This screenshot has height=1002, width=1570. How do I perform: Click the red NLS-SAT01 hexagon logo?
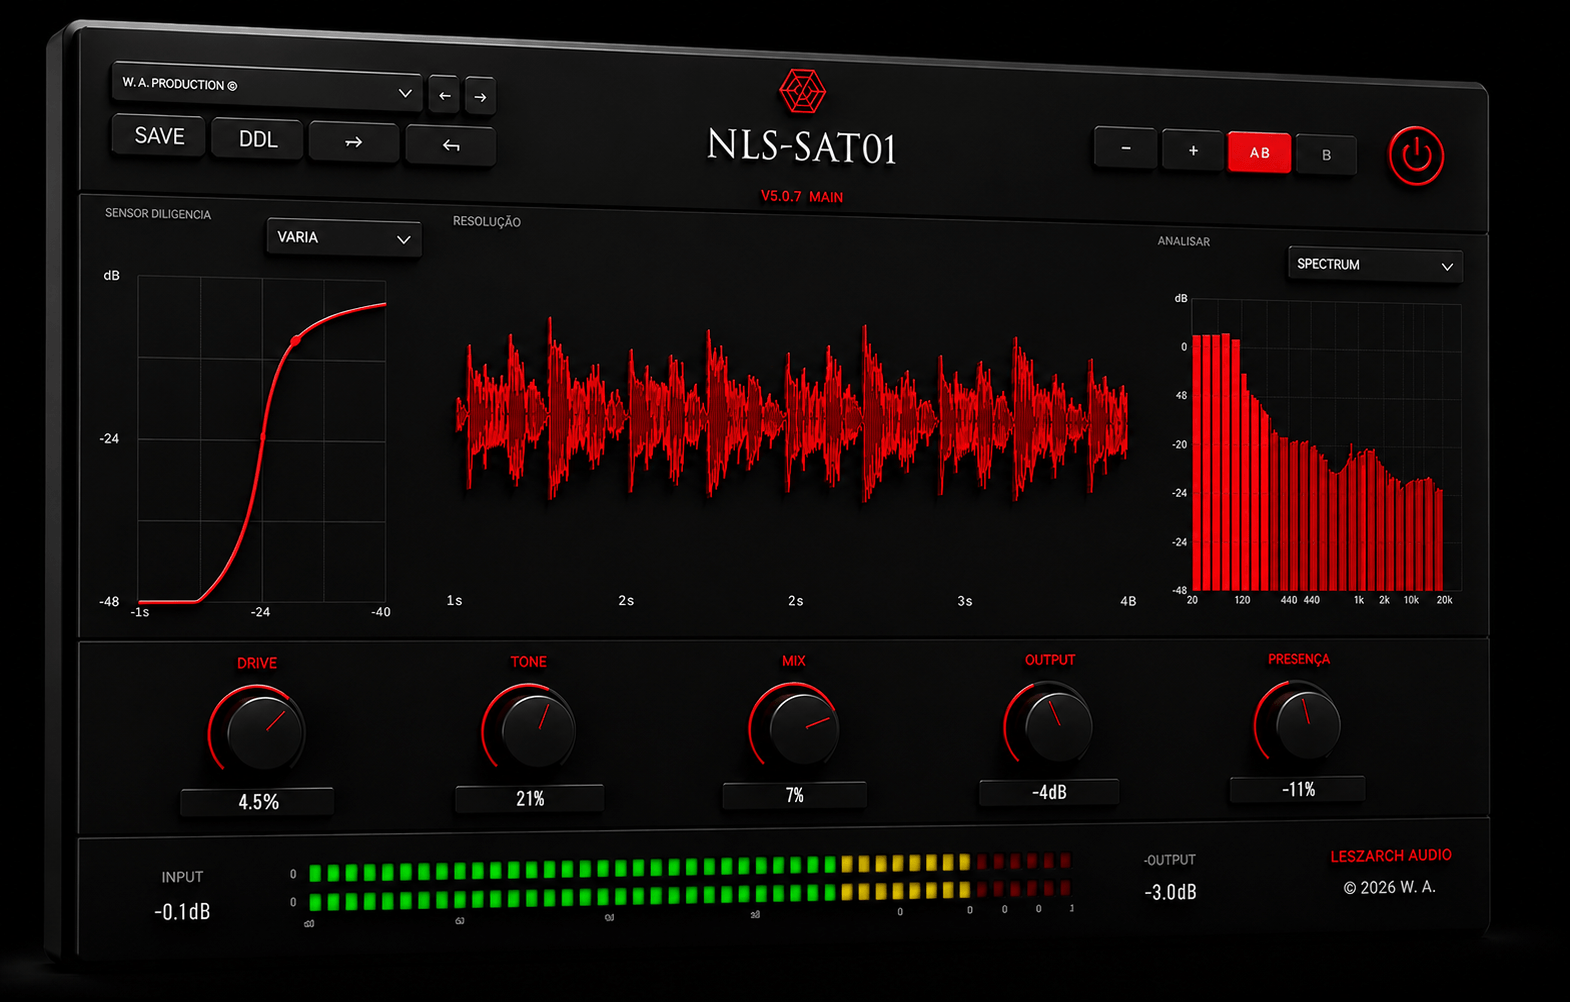802,92
